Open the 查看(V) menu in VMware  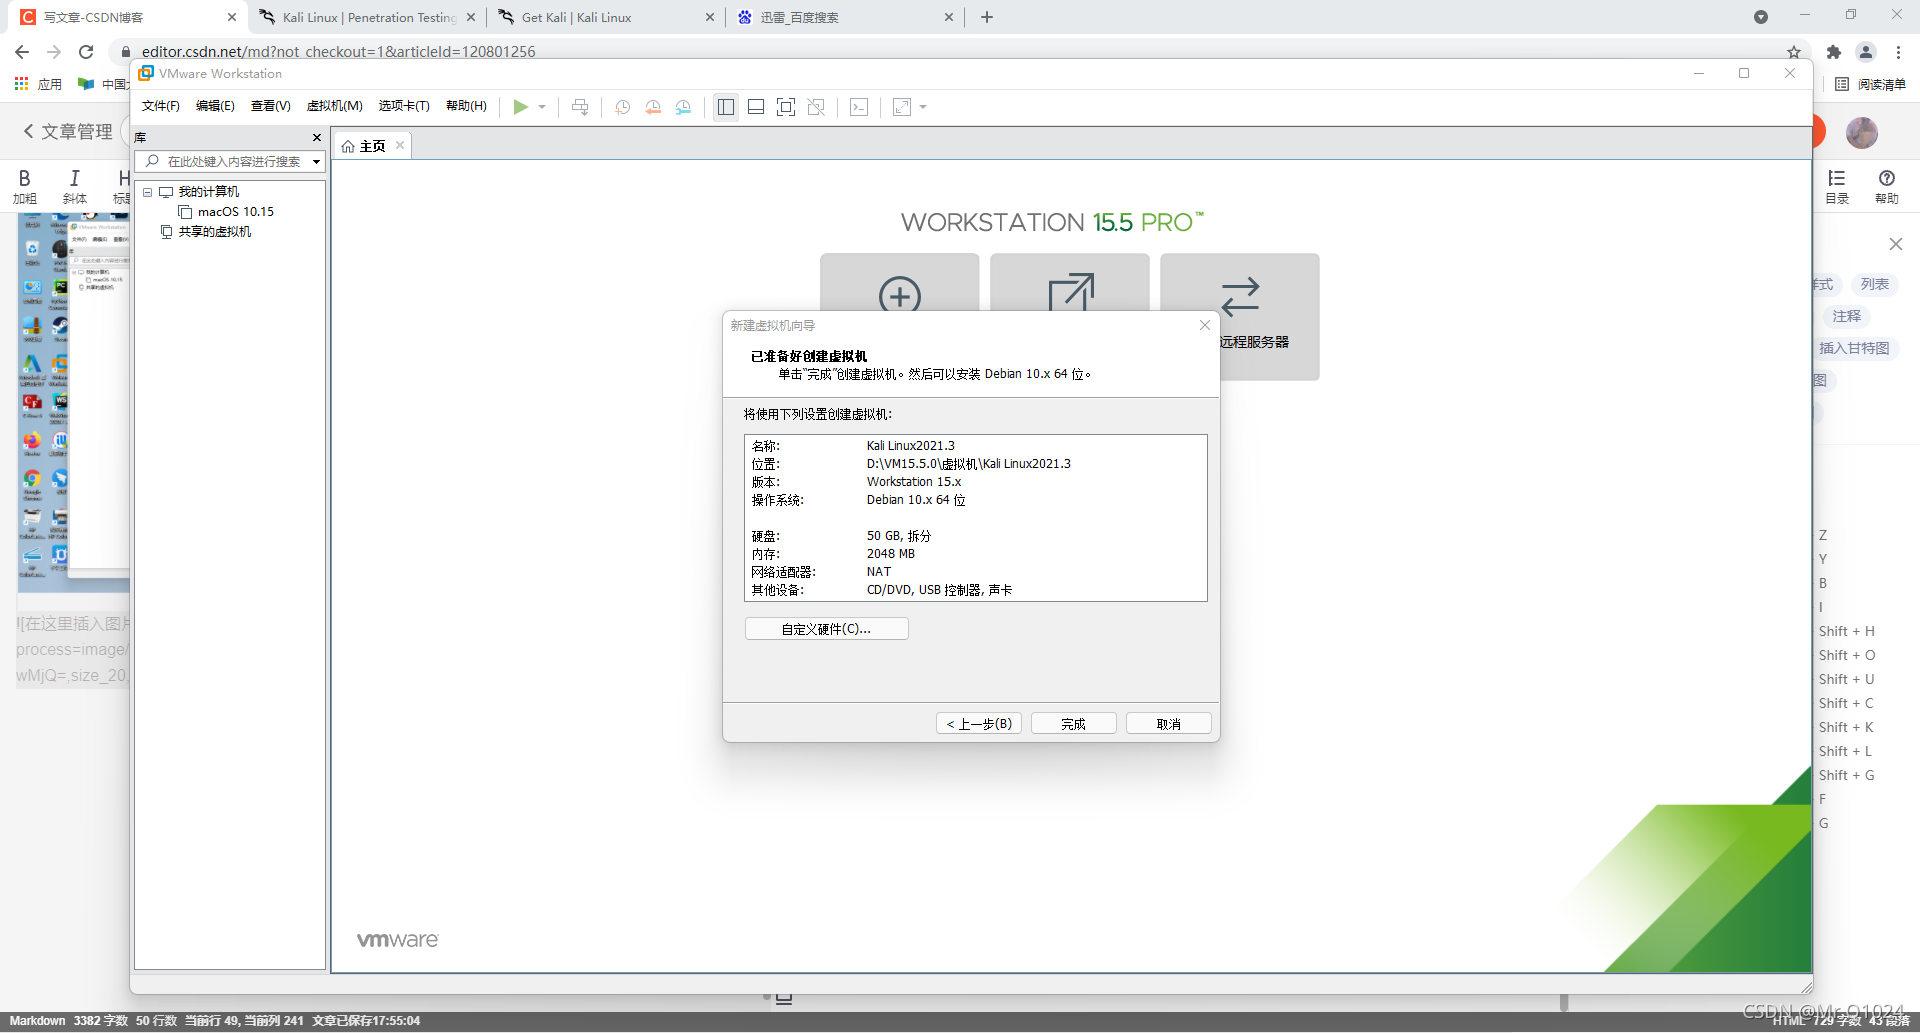270,106
